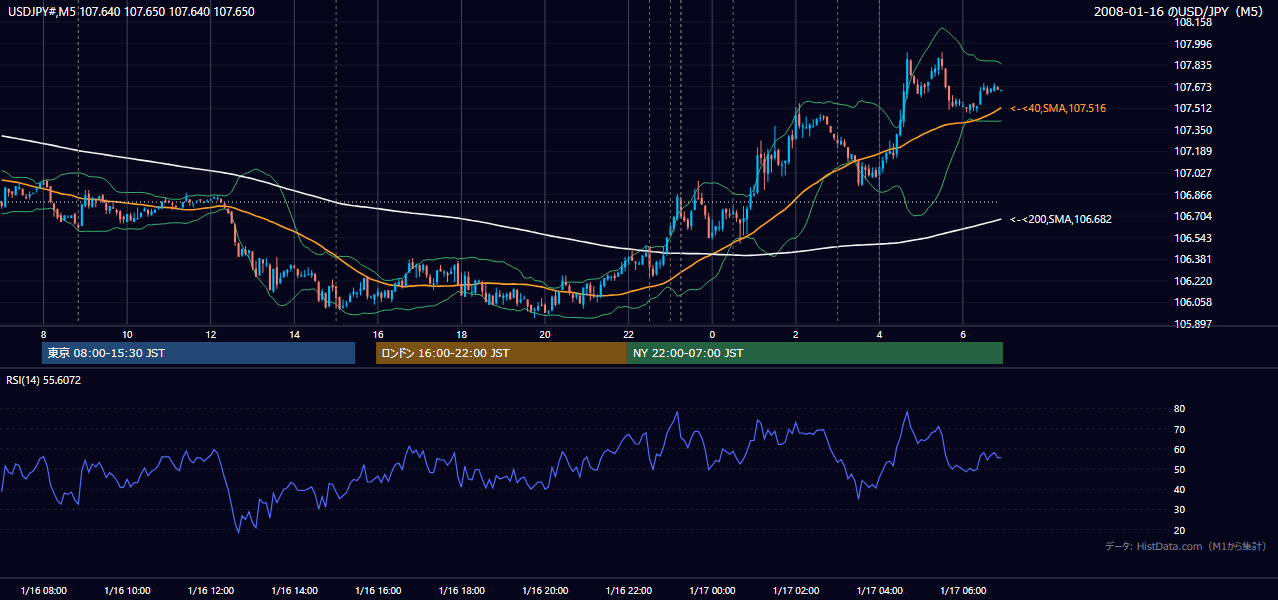Click price axis value 106.220
The height and width of the screenshot is (600, 1278).
(1193, 281)
